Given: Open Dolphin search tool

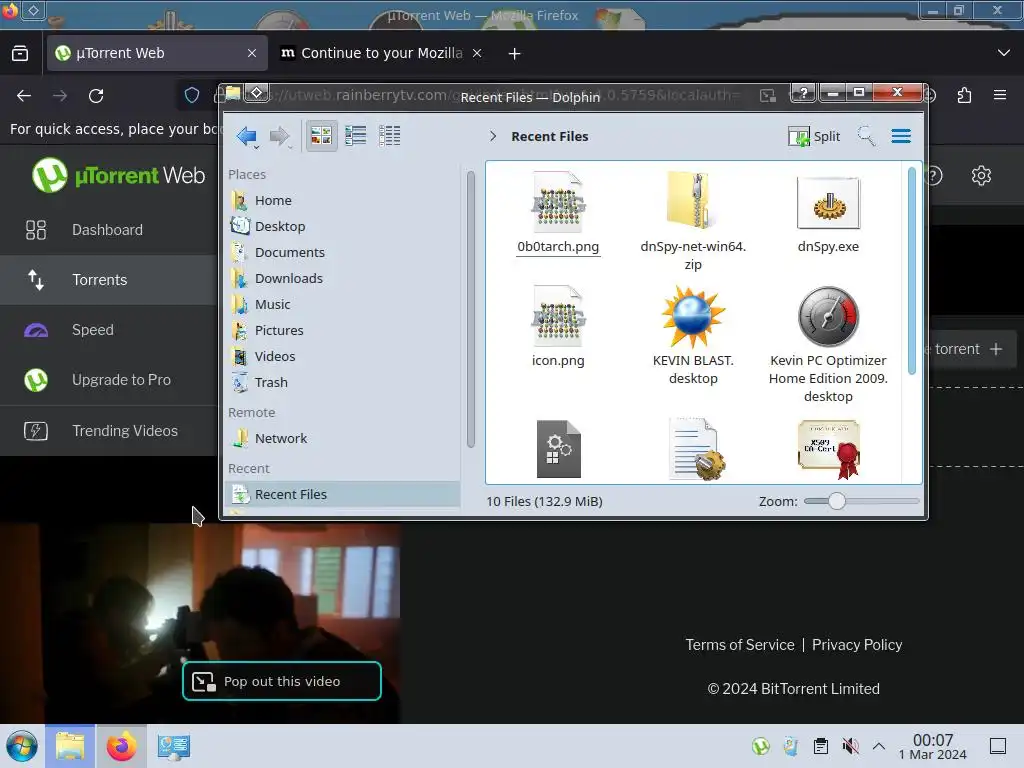Looking at the screenshot, I should click(867, 136).
